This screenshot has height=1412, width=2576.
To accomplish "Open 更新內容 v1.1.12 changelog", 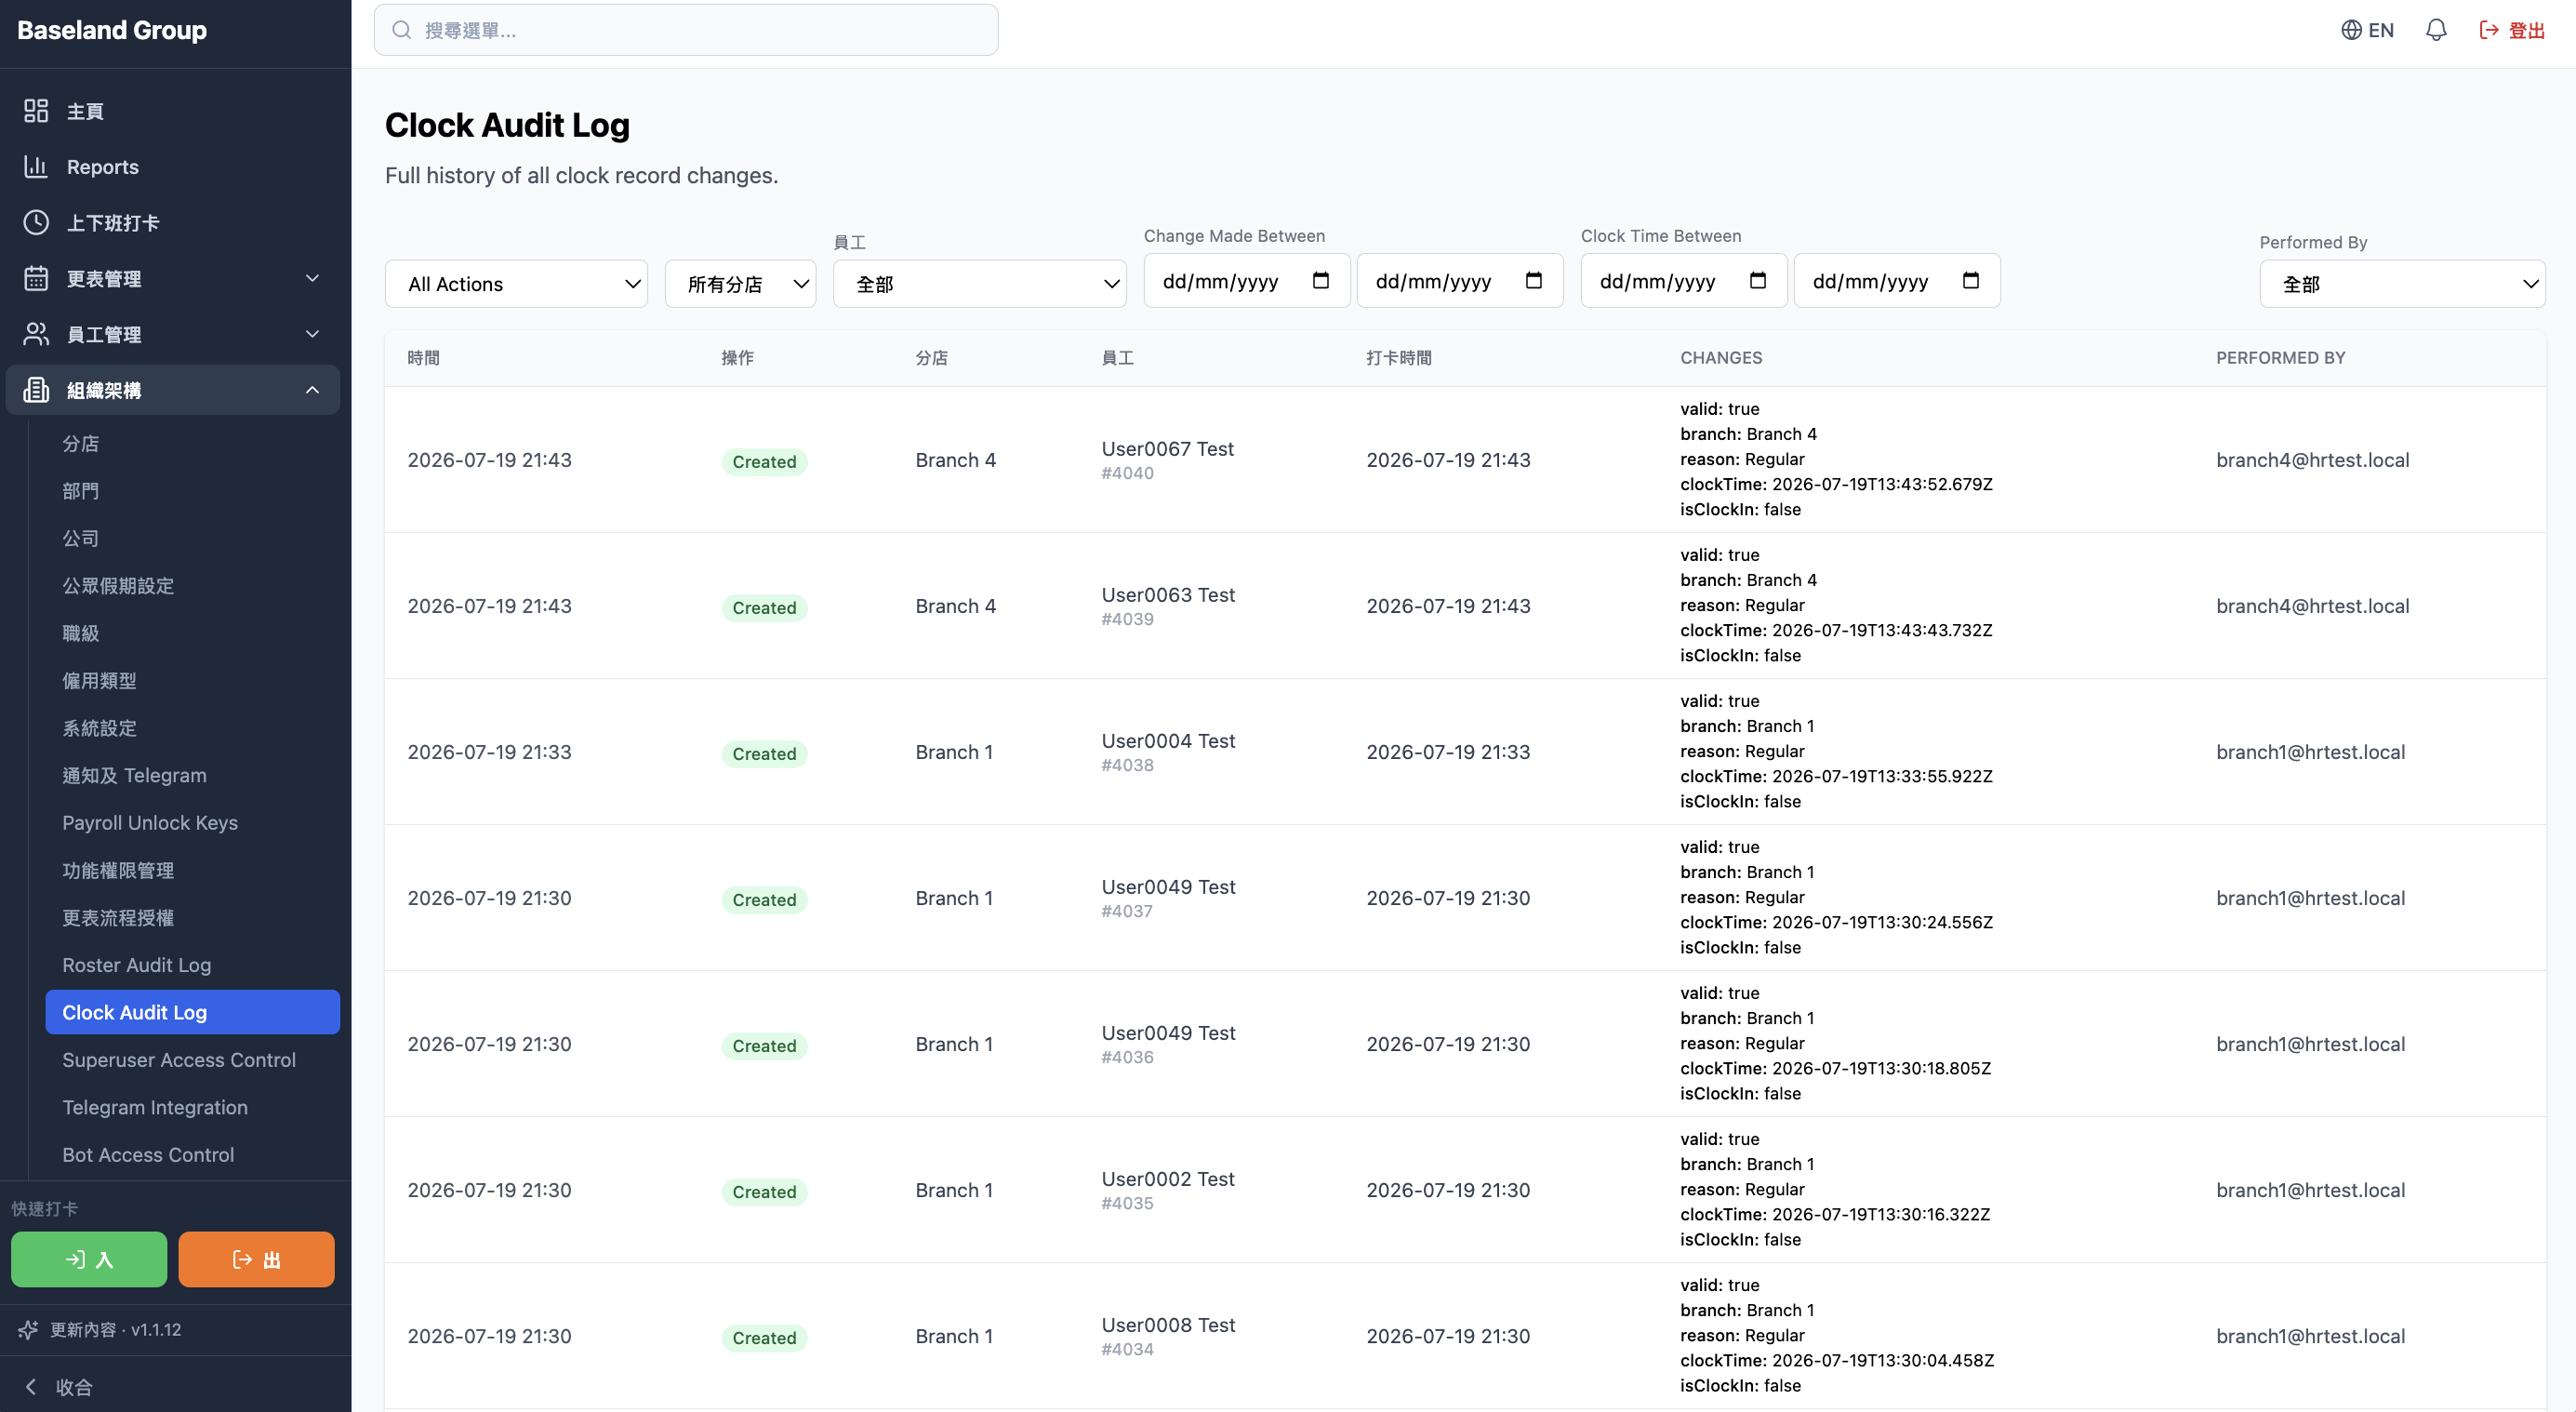I will (100, 1330).
